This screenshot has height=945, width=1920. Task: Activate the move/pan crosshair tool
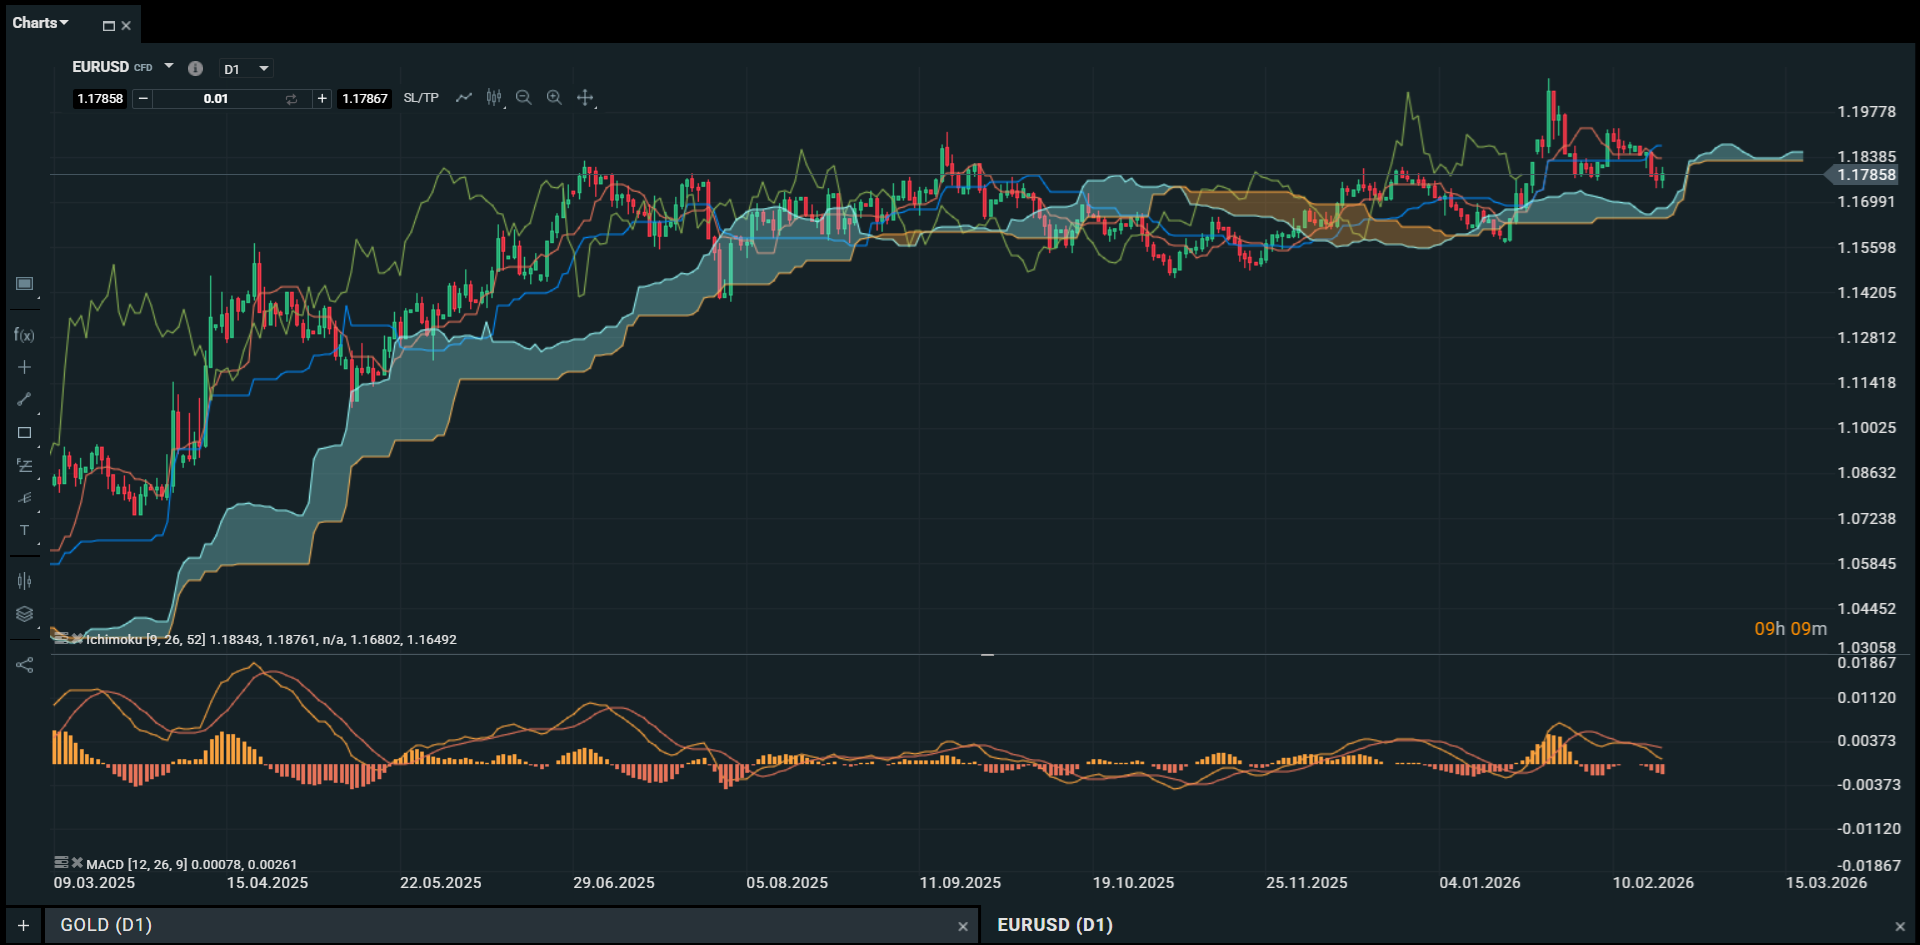(585, 98)
